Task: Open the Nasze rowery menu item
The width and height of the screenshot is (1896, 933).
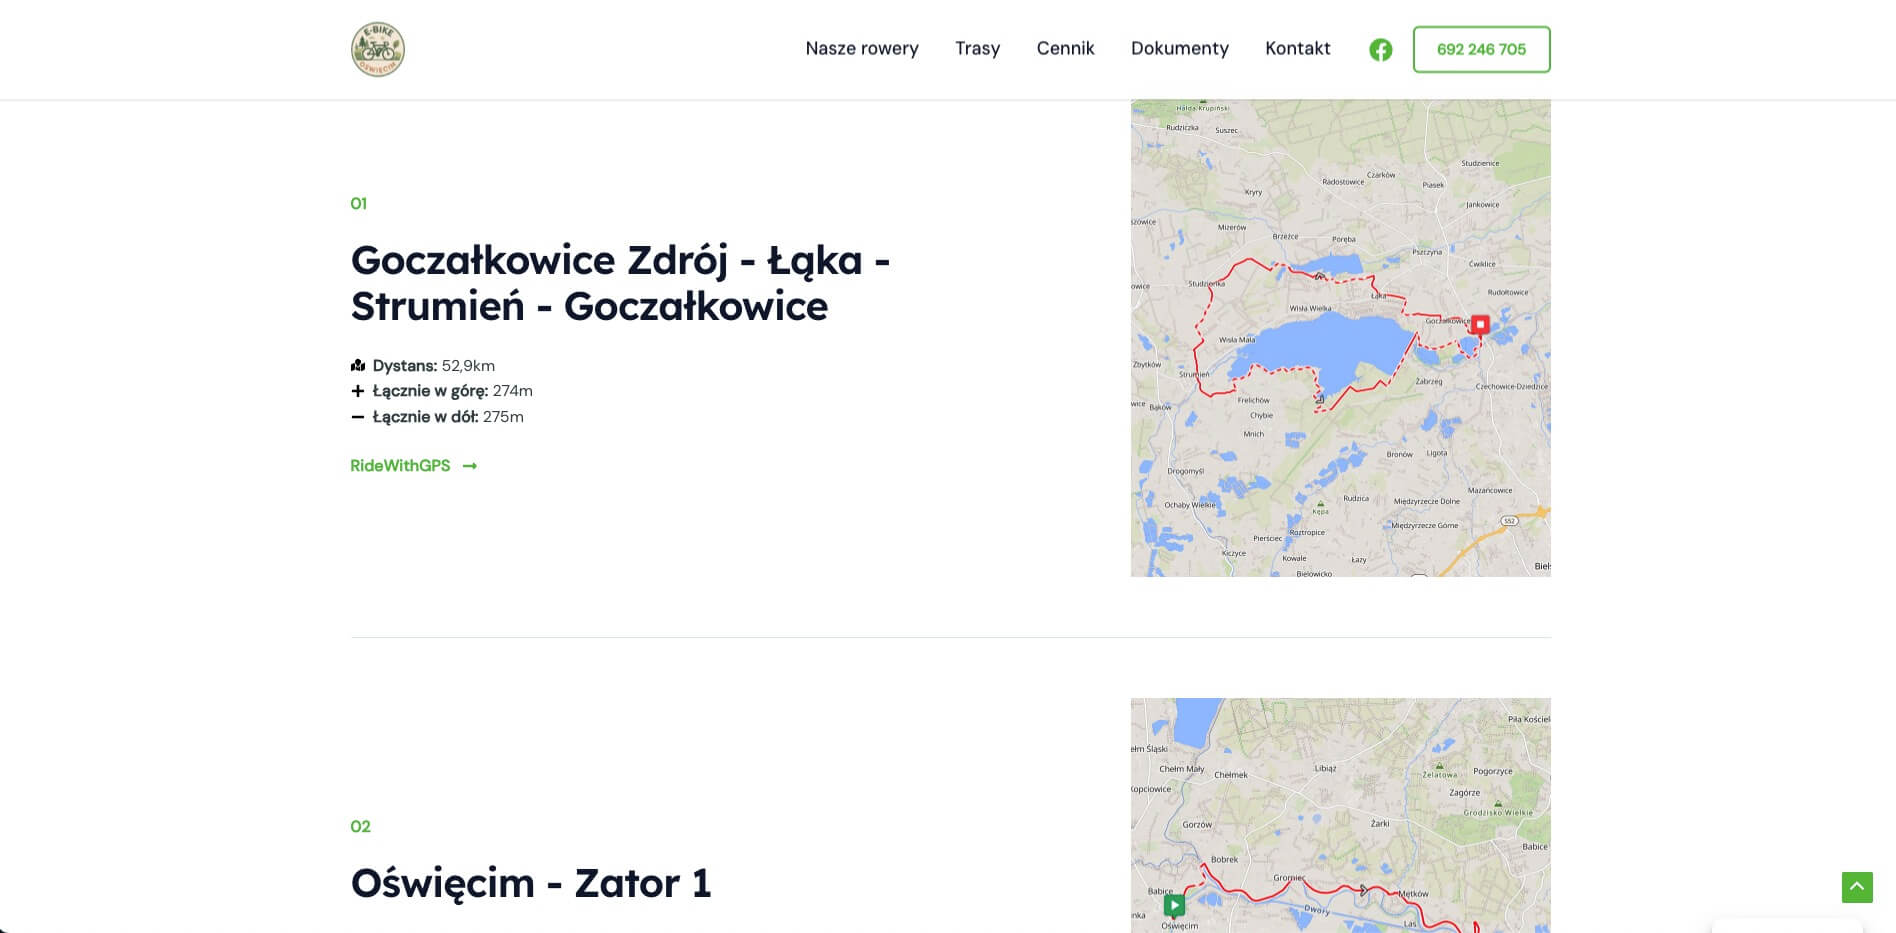Action: [x=861, y=49]
